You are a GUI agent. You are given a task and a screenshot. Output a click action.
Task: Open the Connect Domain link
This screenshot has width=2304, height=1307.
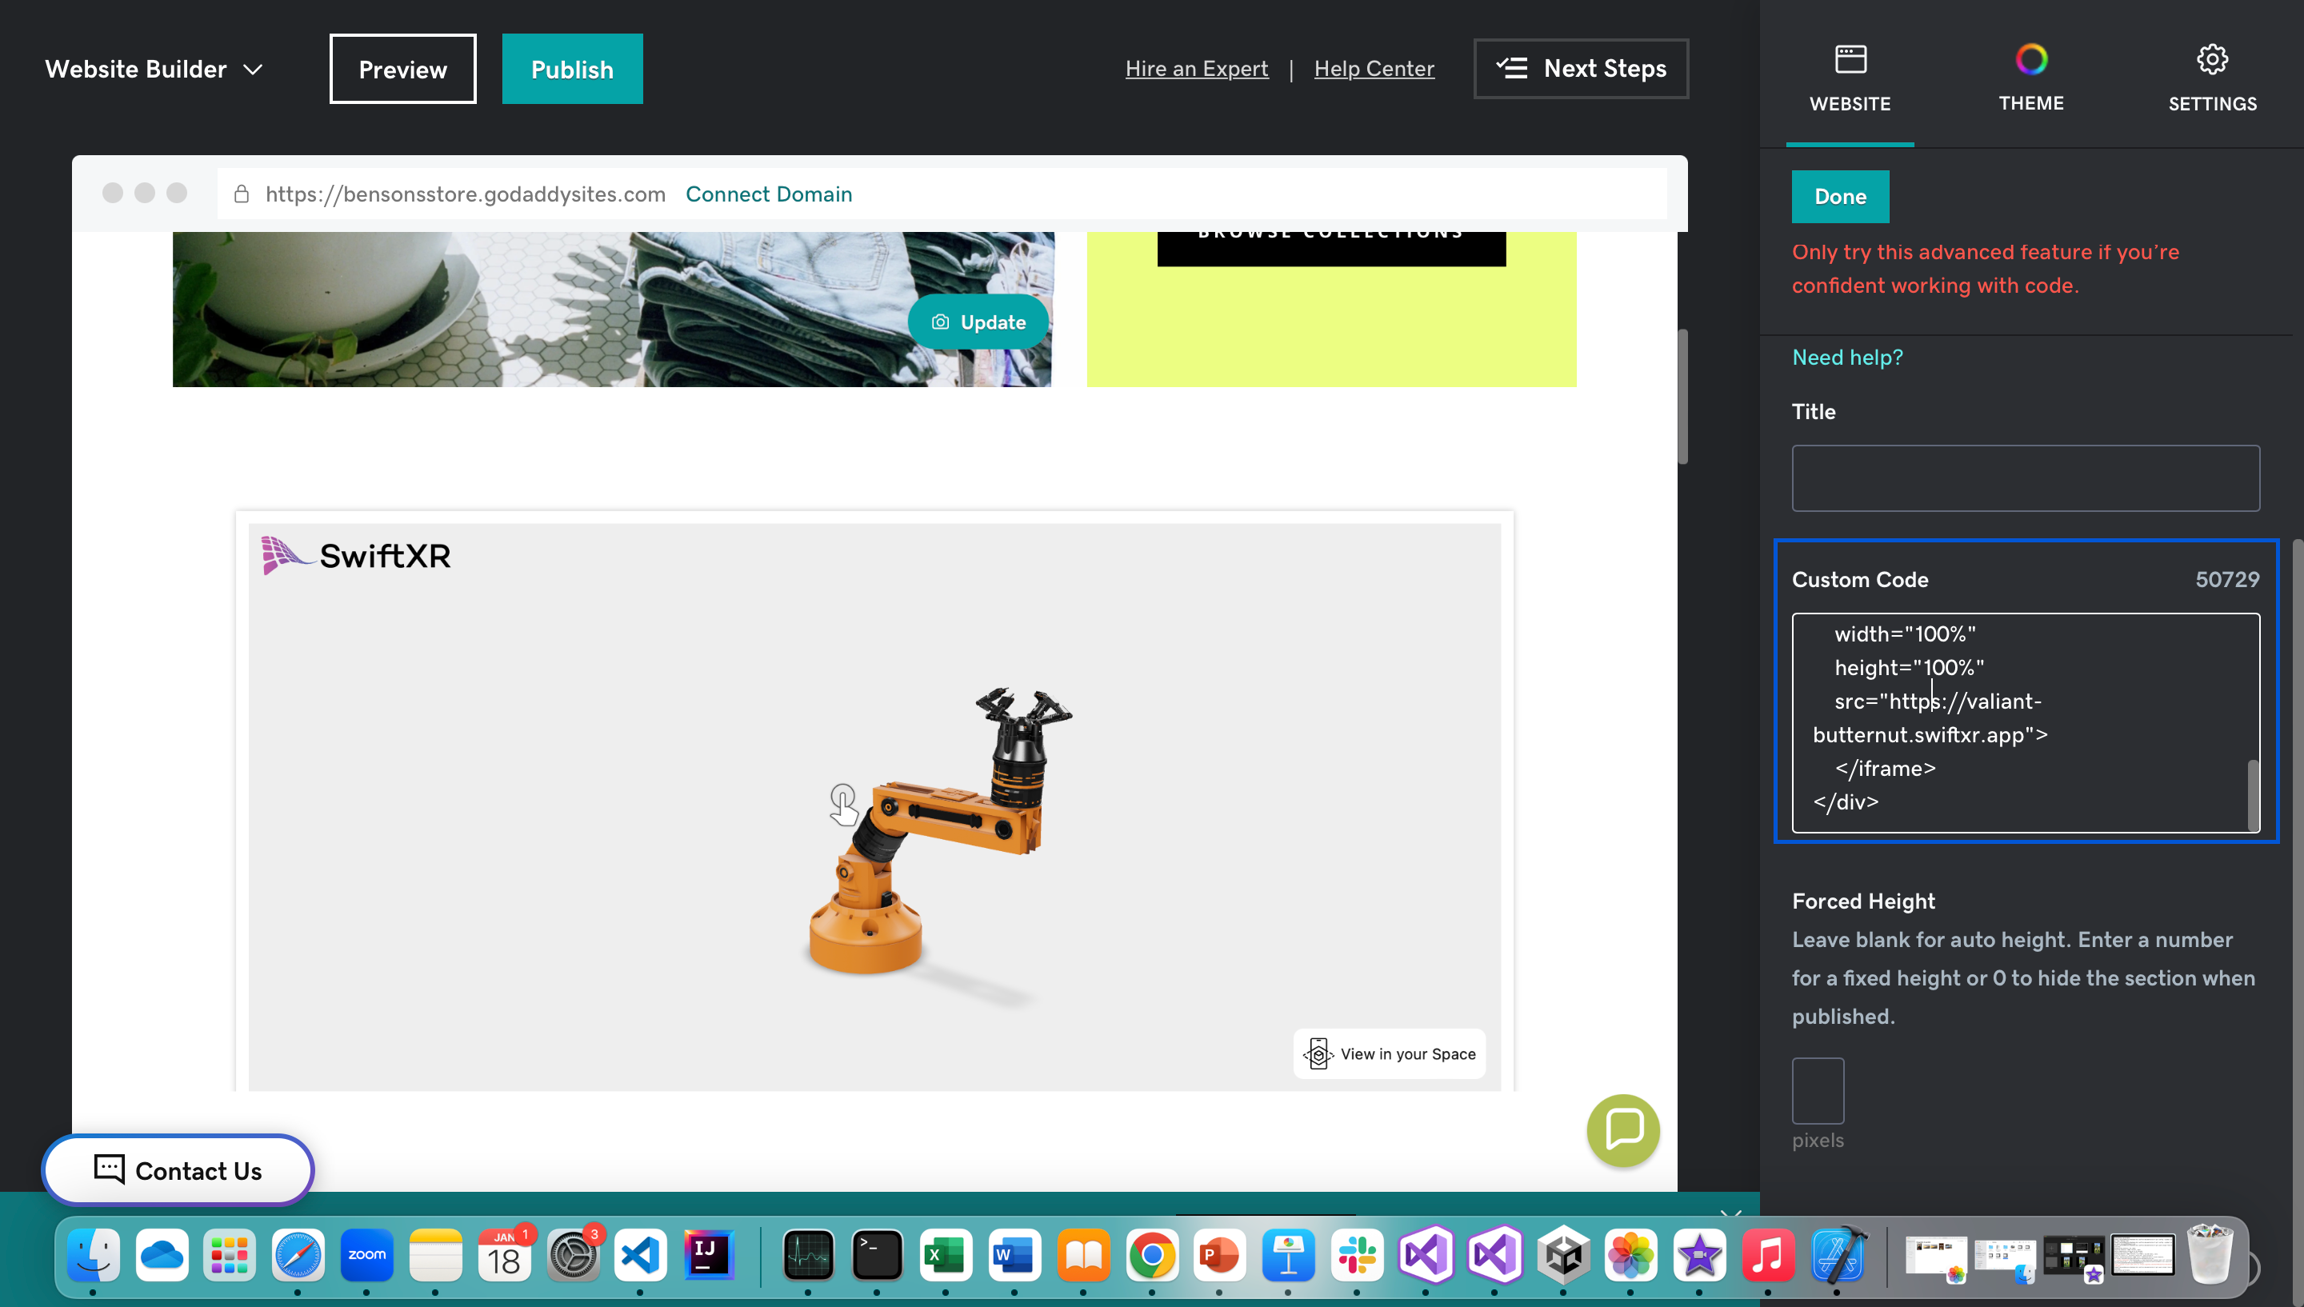[x=768, y=194]
